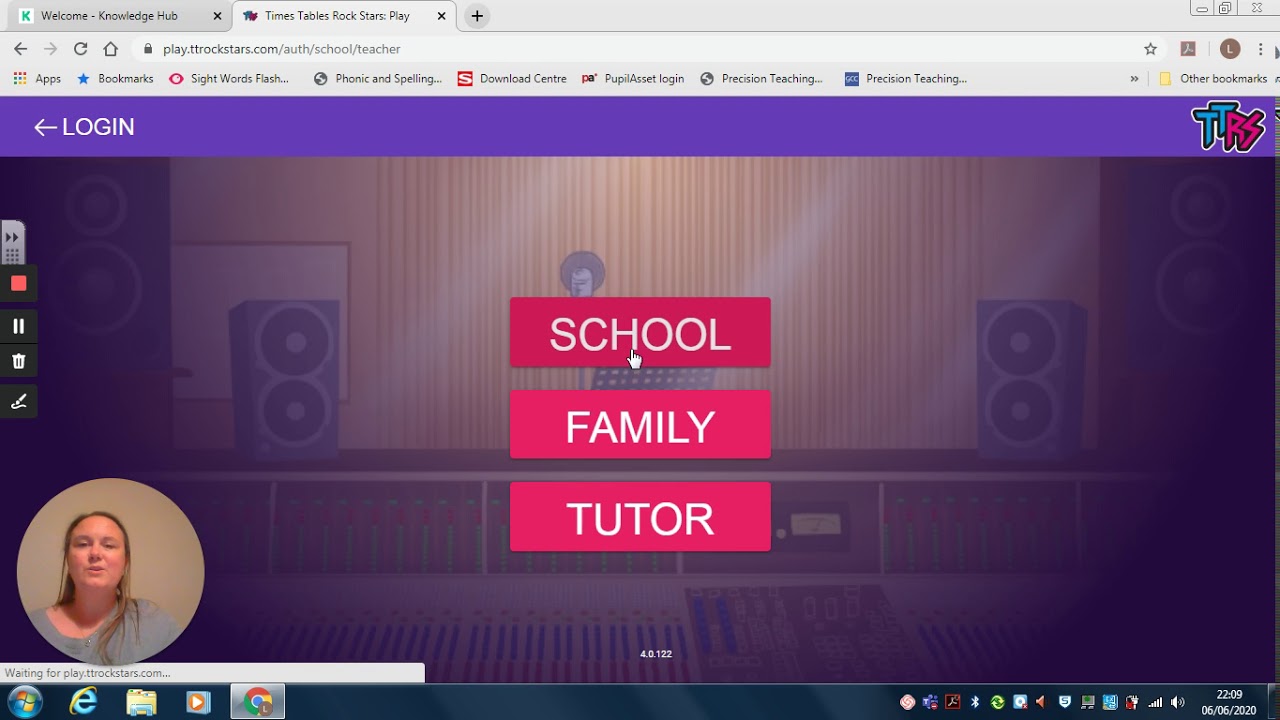Launch Internet Explorer from the taskbar
This screenshot has width=1280, height=720.
click(x=83, y=702)
